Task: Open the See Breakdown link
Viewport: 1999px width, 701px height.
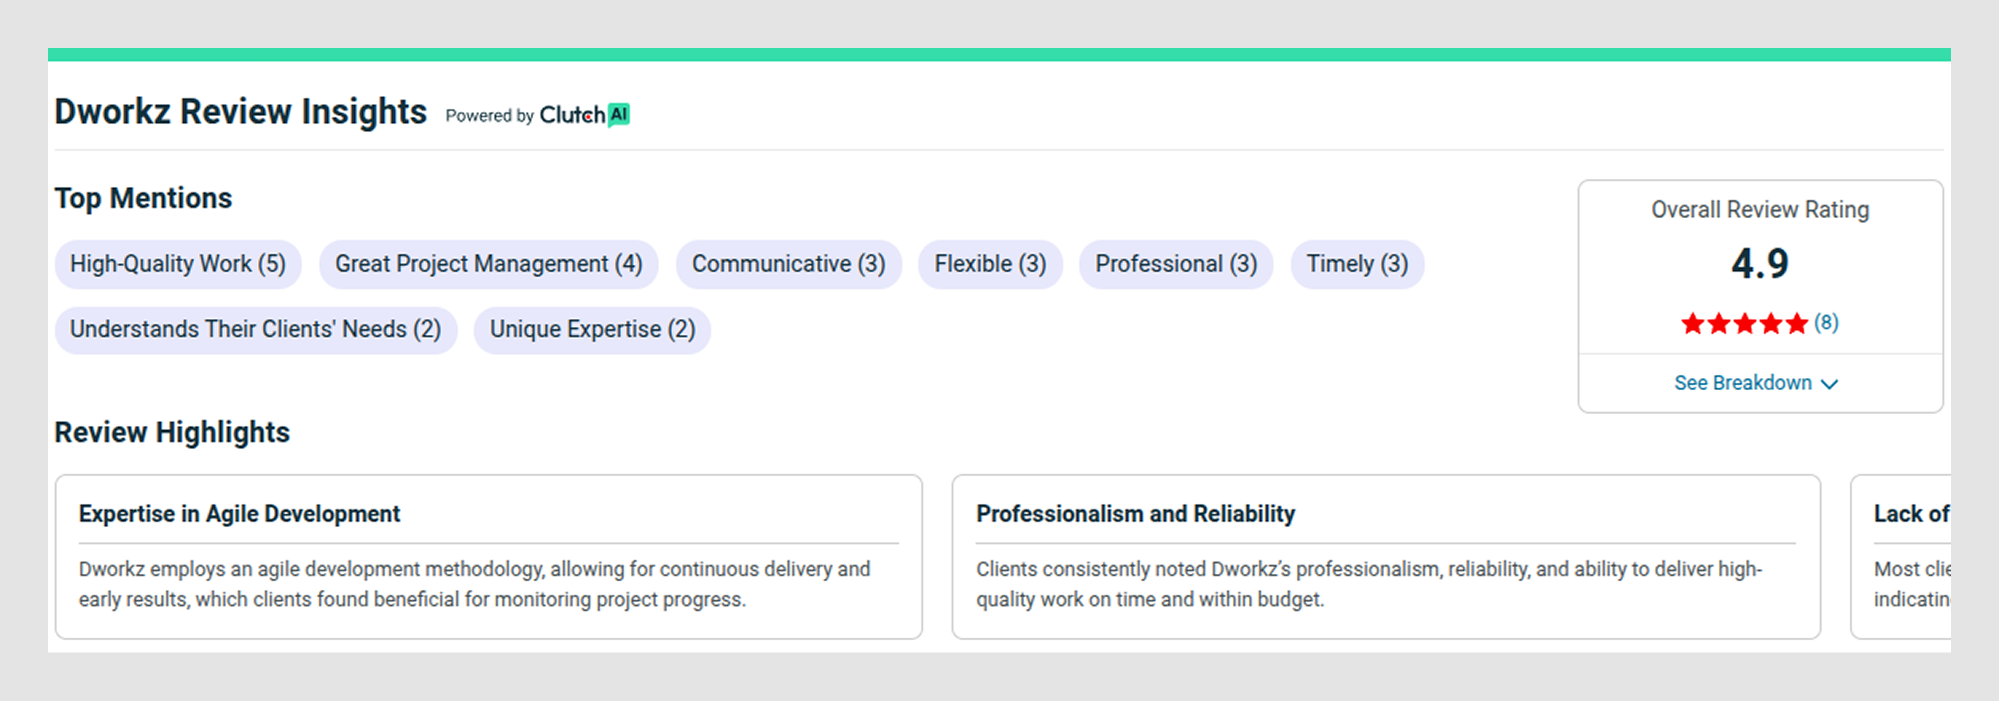Action: tap(1756, 383)
